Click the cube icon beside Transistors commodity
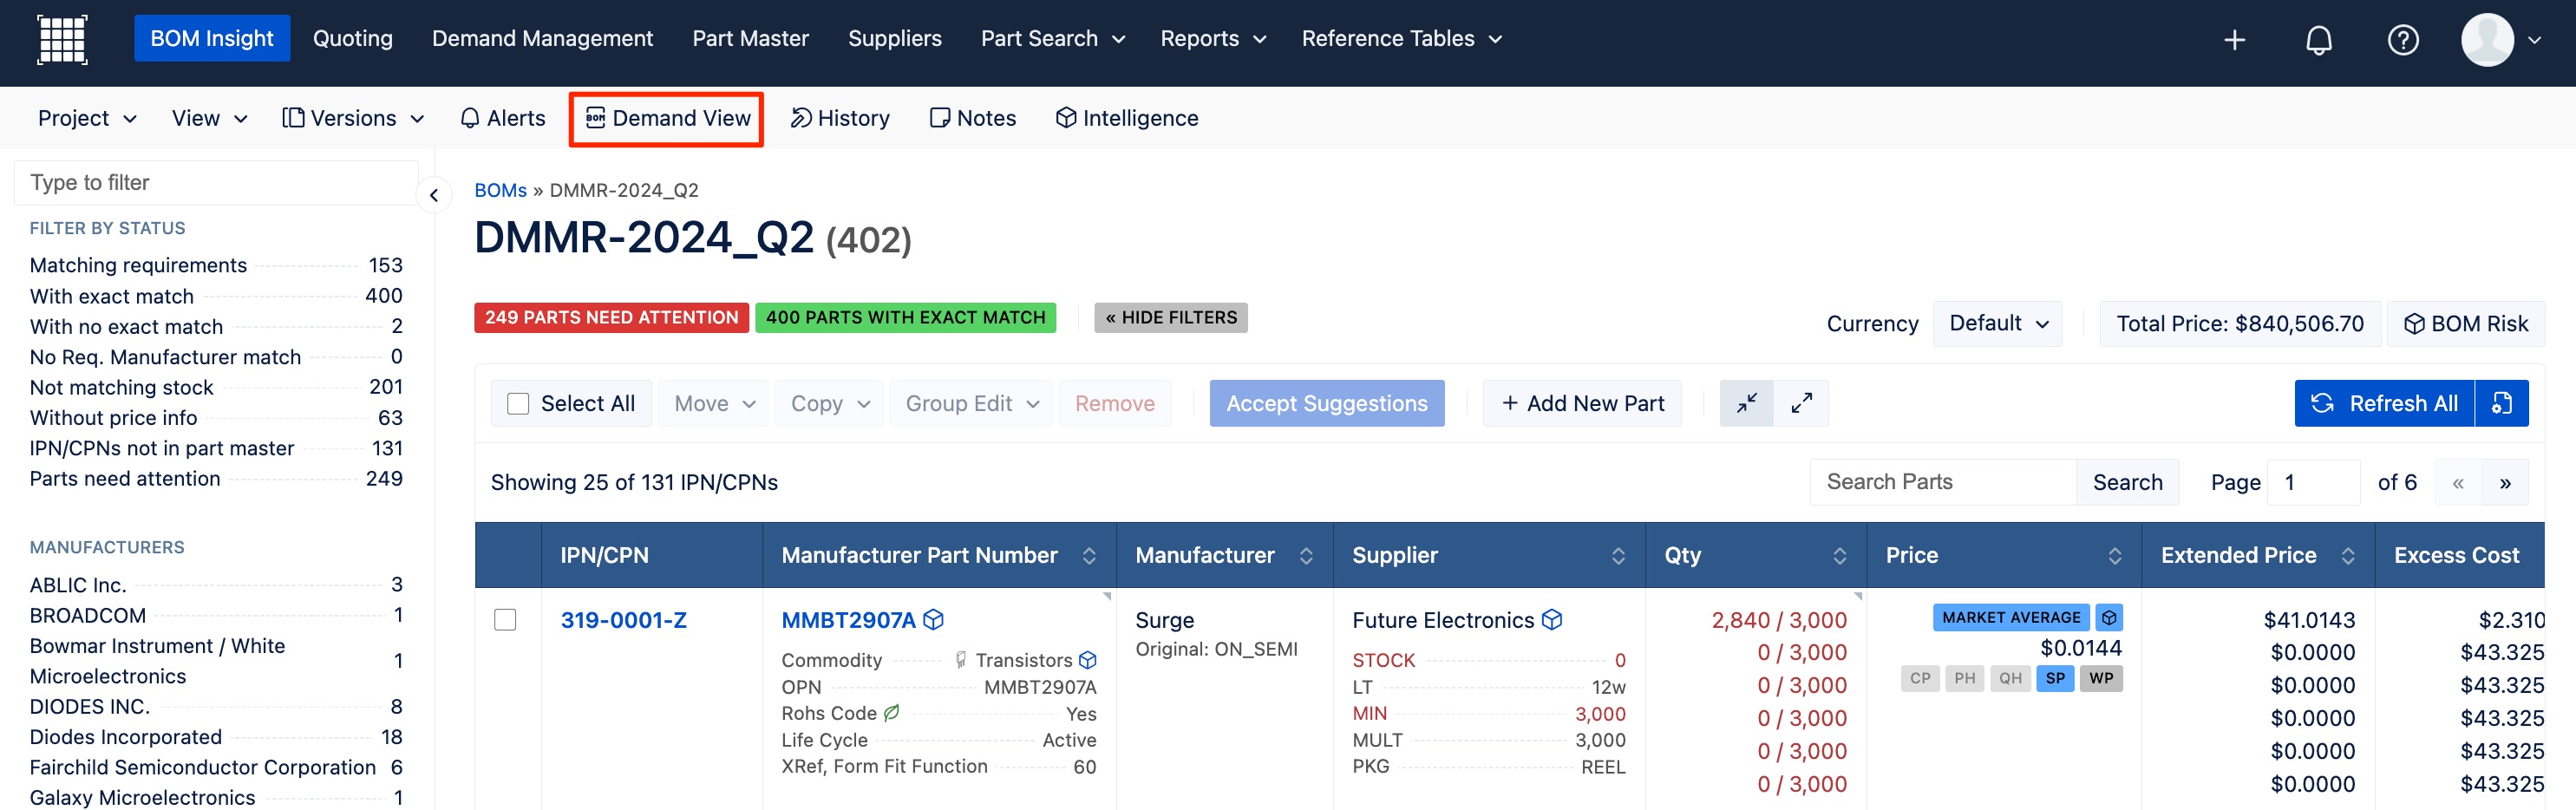Image resolution: width=2576 pixels, height=810 pixels. click(1088, 660)
